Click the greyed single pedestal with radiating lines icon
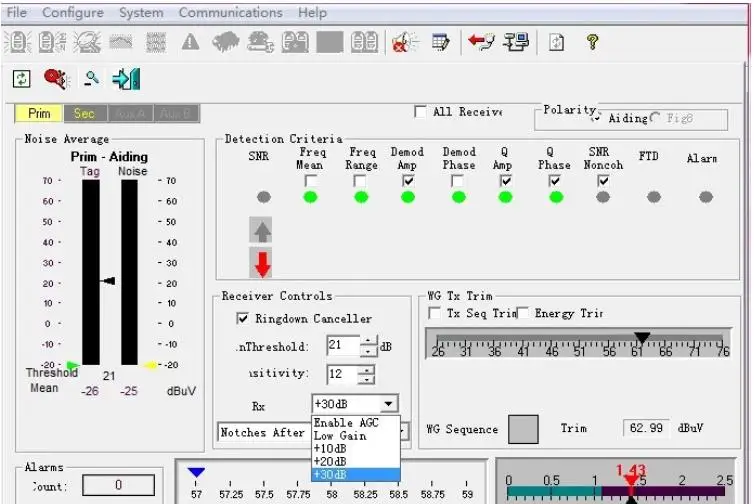Screen dimensions: 754x504 (18, 42)
